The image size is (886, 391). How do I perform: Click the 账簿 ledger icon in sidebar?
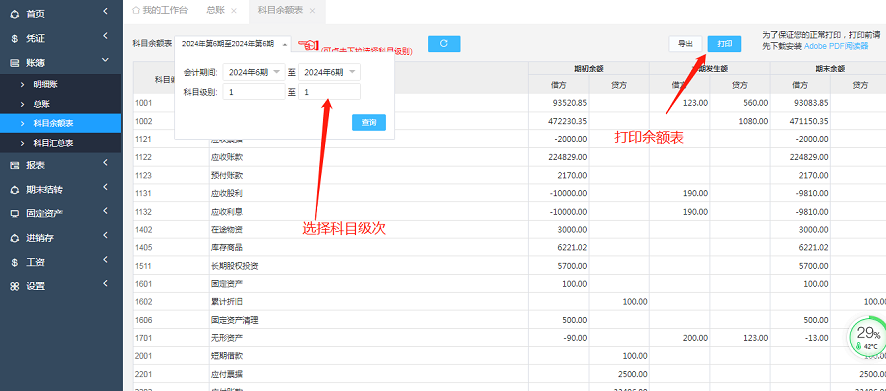click(15, 63)
